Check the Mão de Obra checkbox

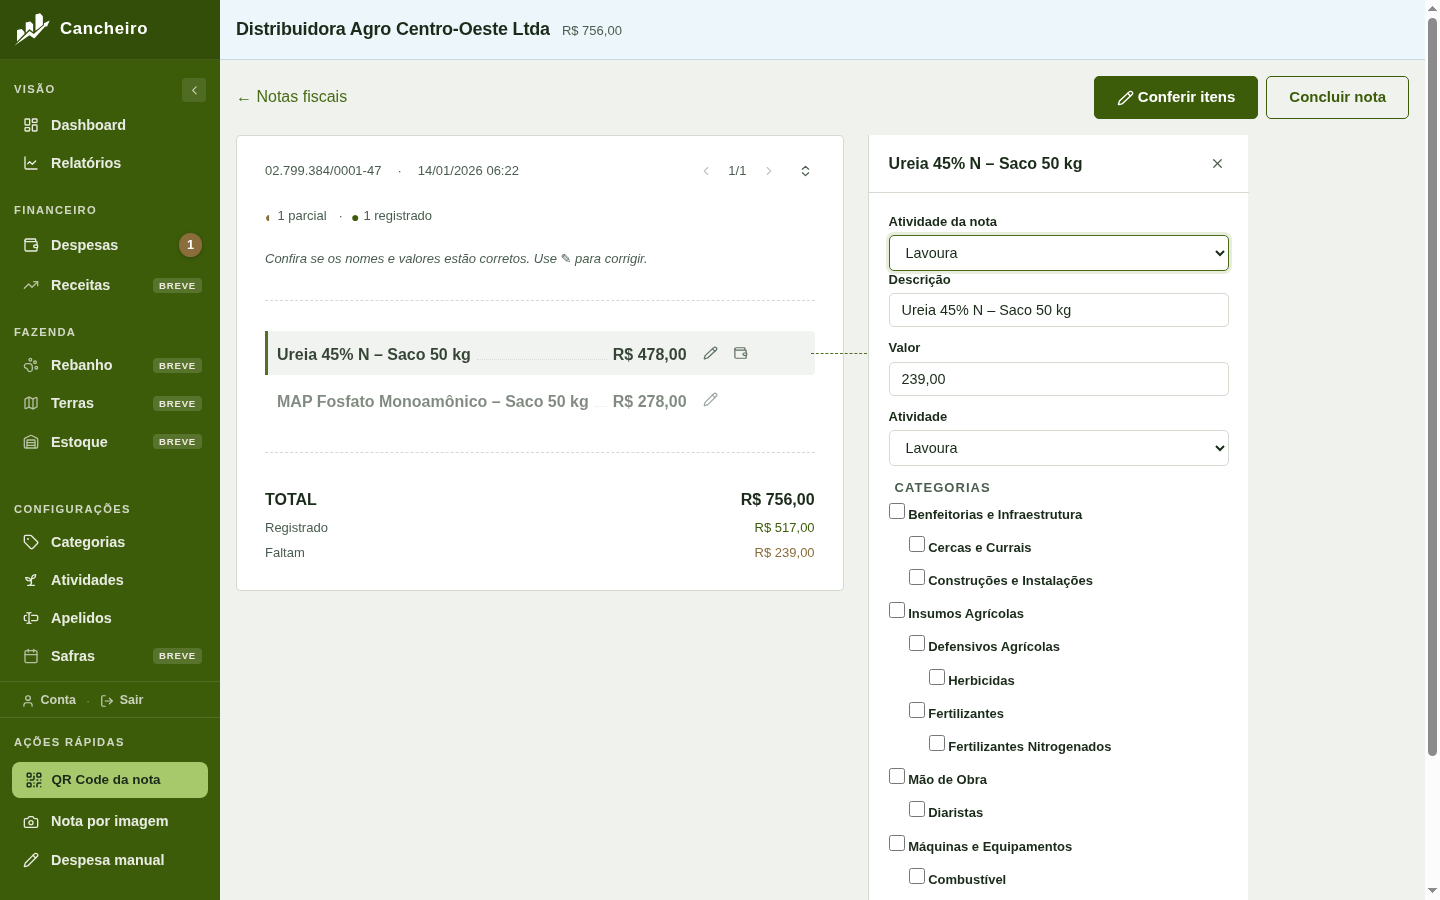[897, 776]
